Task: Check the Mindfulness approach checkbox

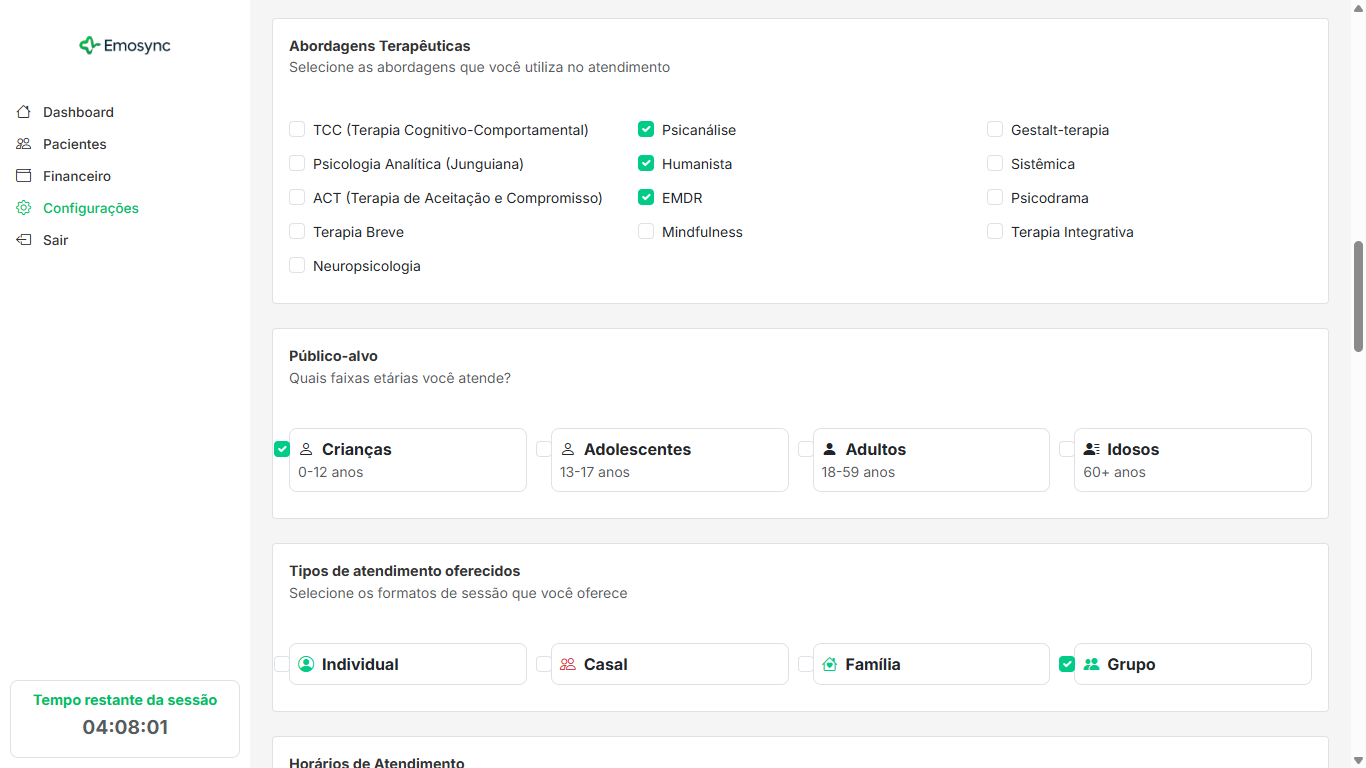Action: [646, 231]
